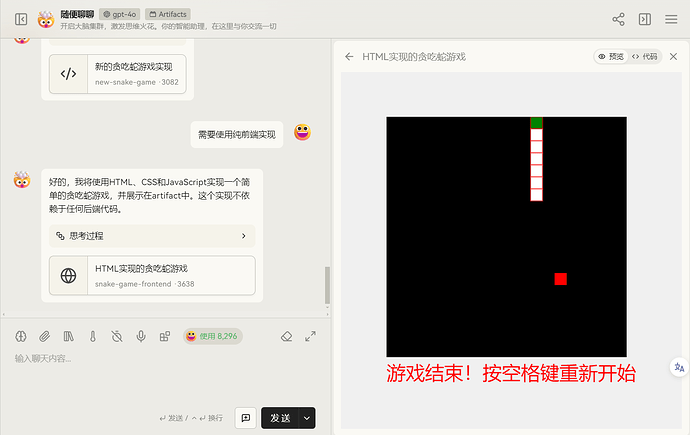Click the eraser clear conversation icon
The width and height of the screenshot is (690, 435).
(x=286, y=336)
